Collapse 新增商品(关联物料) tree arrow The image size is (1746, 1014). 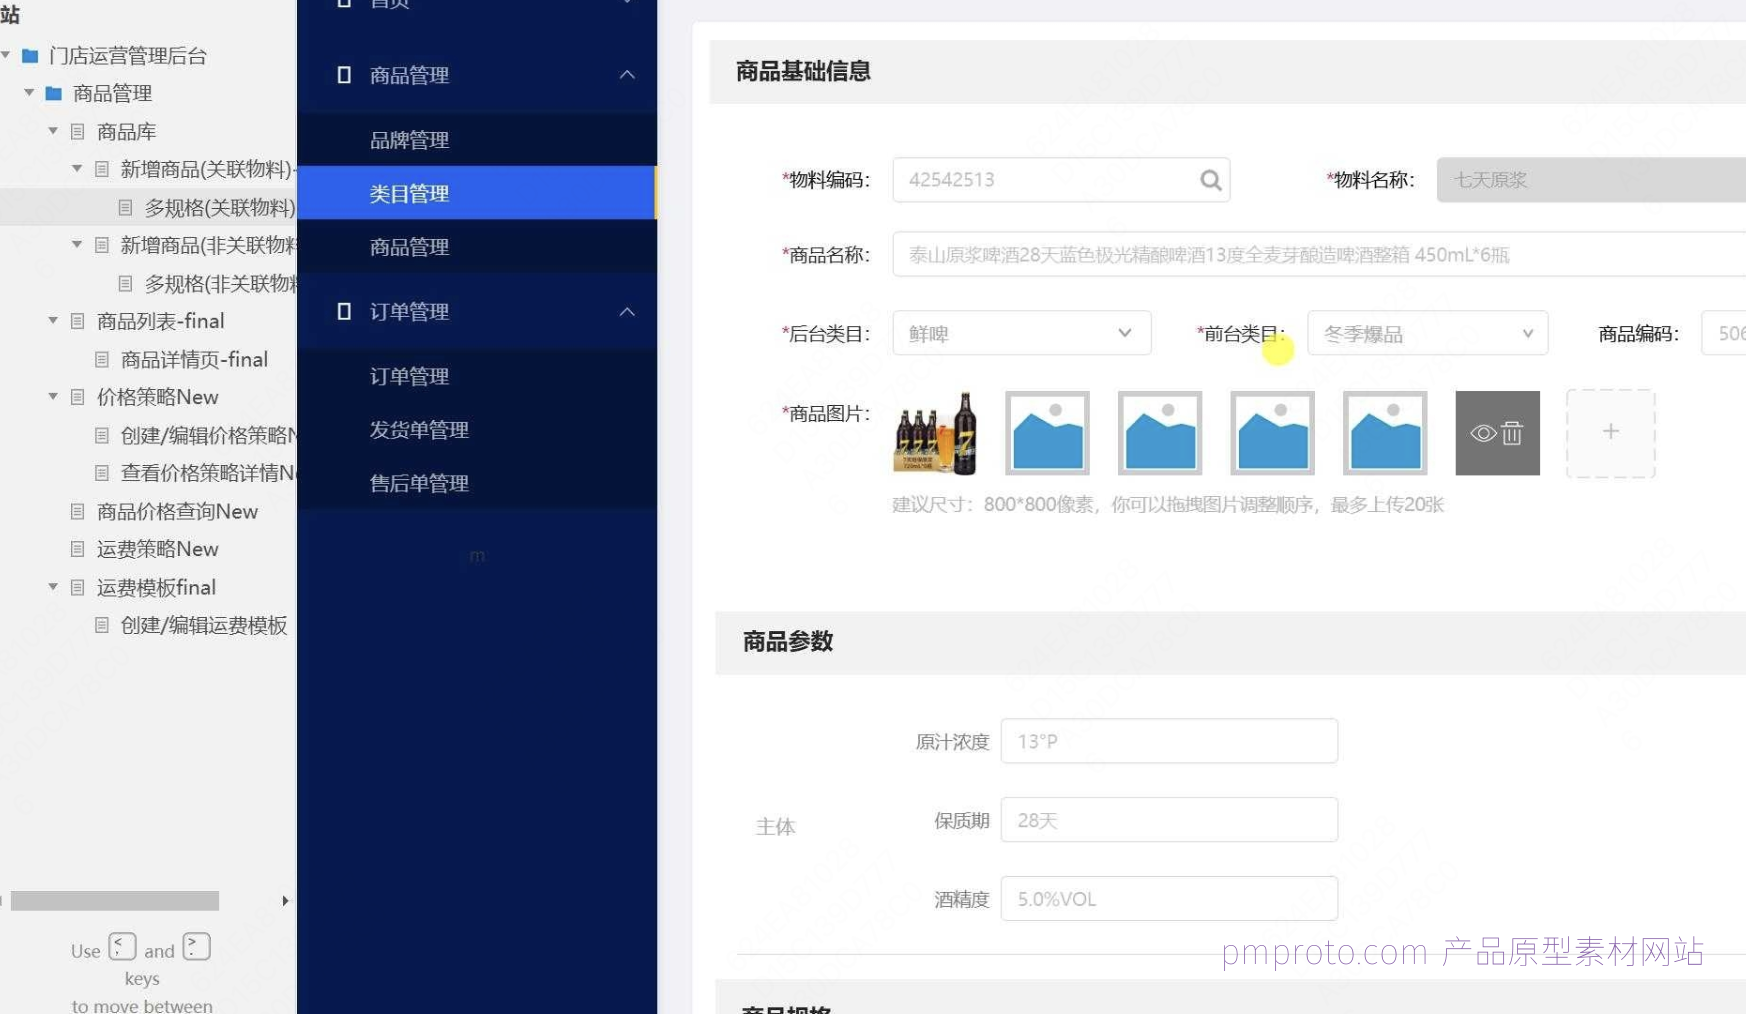tap(77, 169)
